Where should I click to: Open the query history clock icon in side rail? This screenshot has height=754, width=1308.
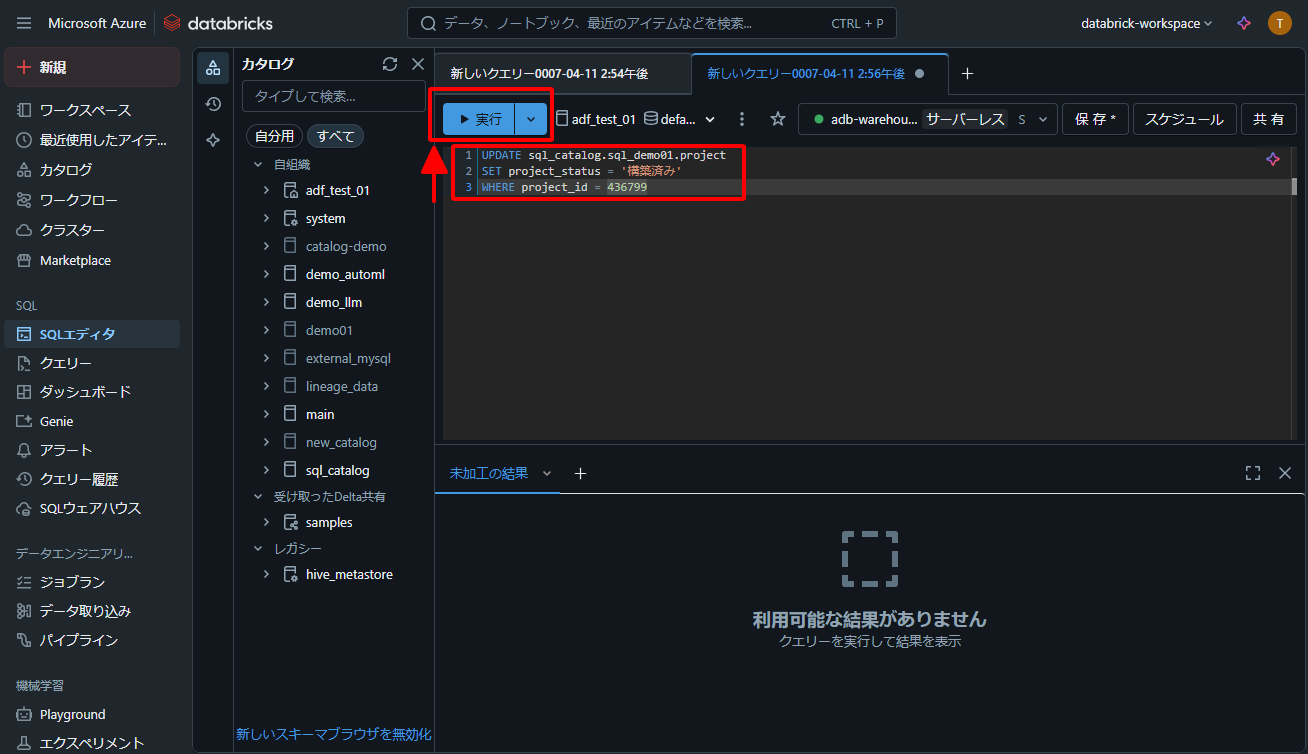click(213, 104)
